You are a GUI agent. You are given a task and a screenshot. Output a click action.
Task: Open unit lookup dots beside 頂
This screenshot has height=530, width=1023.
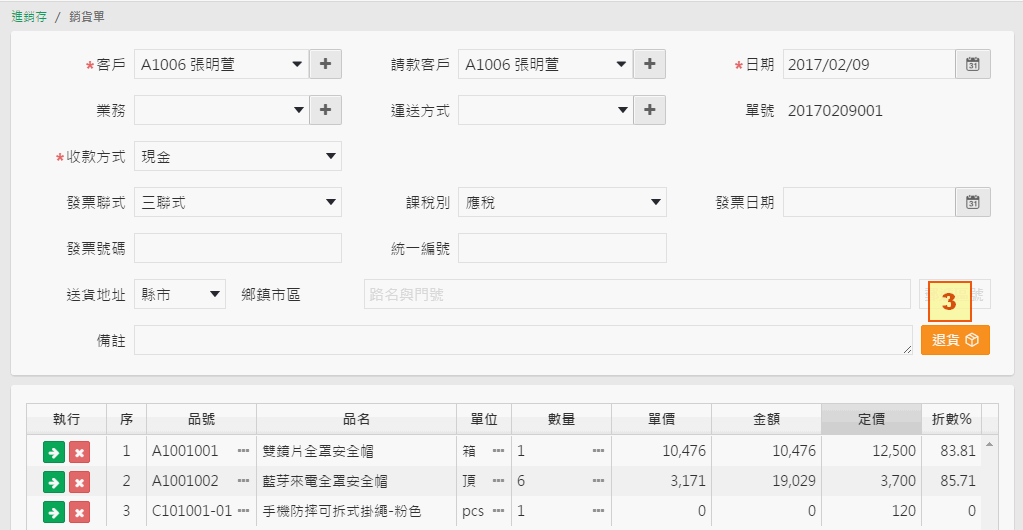tap(498, 481)
